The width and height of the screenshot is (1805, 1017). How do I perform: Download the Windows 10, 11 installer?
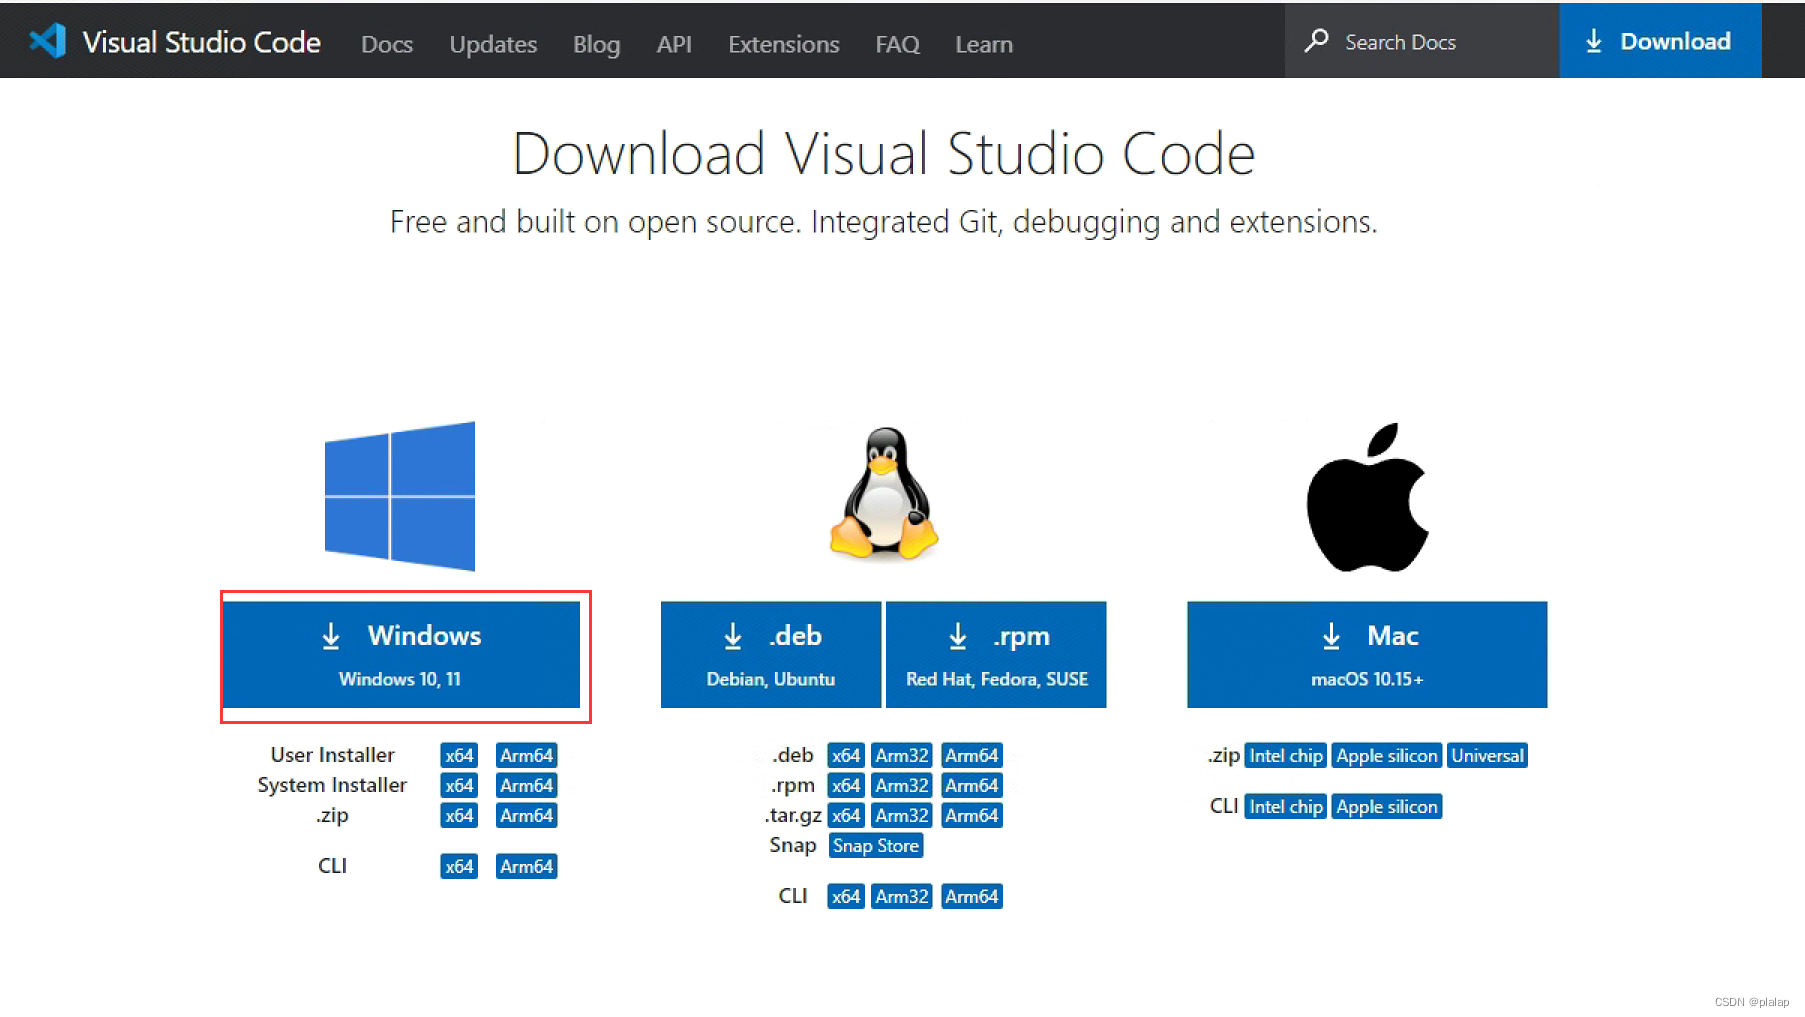(x=401, y=655)
